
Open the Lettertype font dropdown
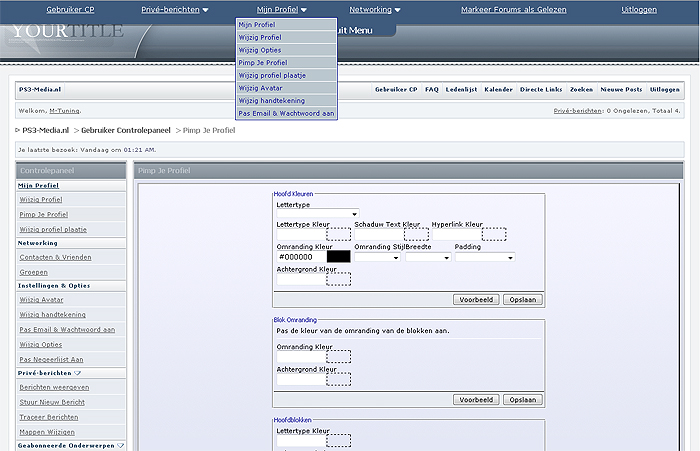tap(317, 213)
